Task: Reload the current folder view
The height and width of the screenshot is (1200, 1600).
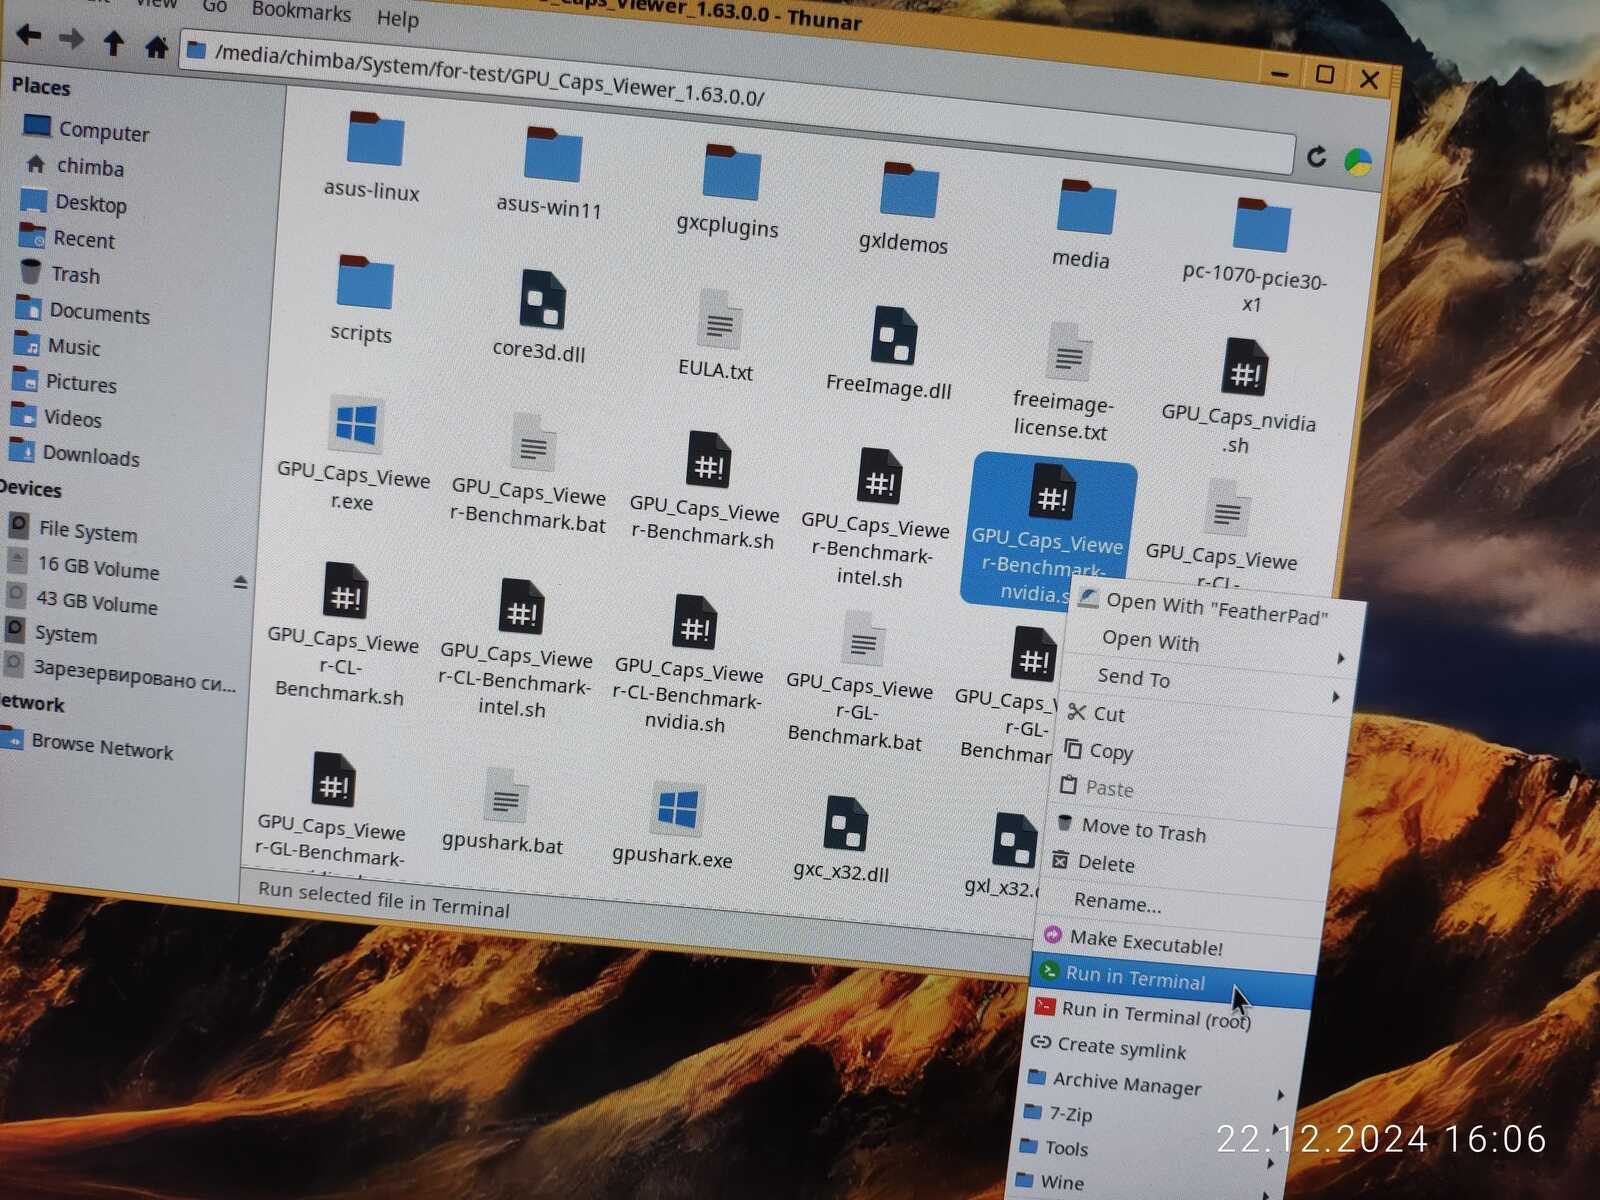Action: pyautogui.click(x=1316, y=156)
